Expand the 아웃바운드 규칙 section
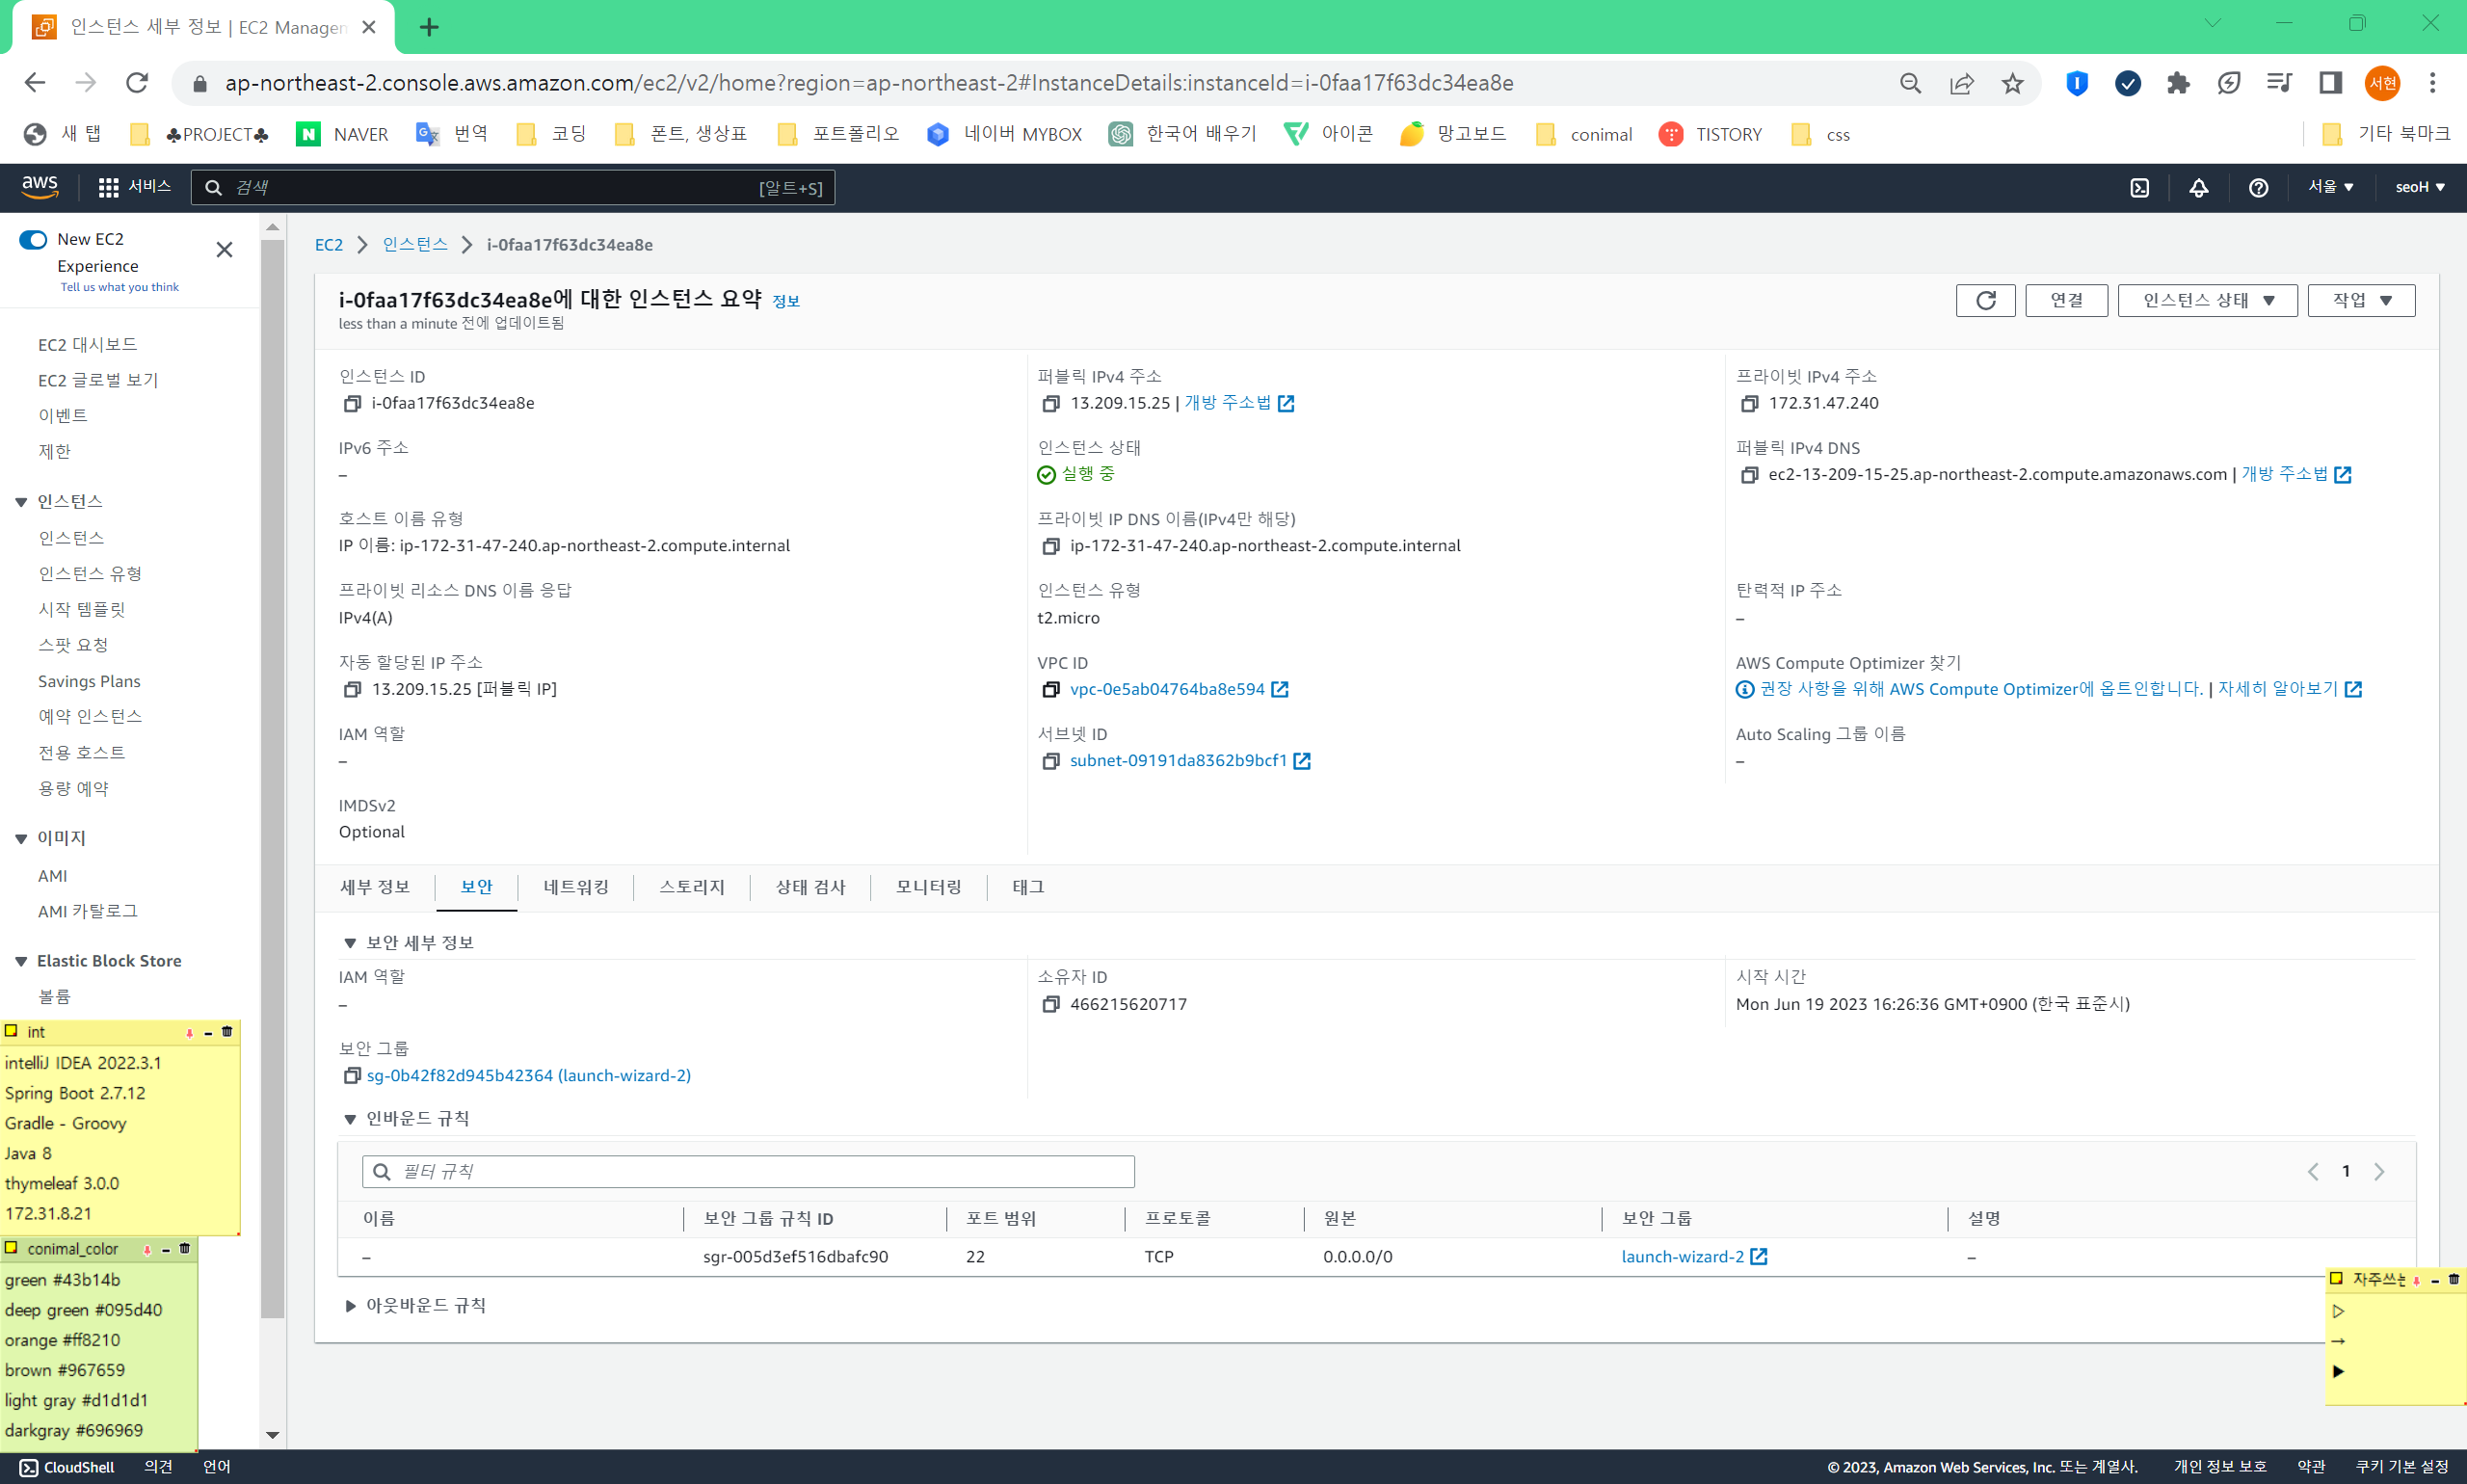Viewport: 2467px width, 1484px height. pos(350,1306)
